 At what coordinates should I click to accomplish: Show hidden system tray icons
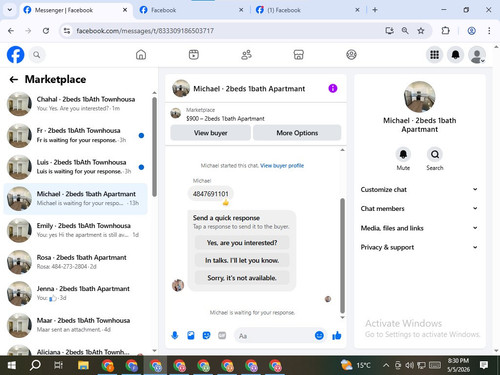click(x=386, y=365)
